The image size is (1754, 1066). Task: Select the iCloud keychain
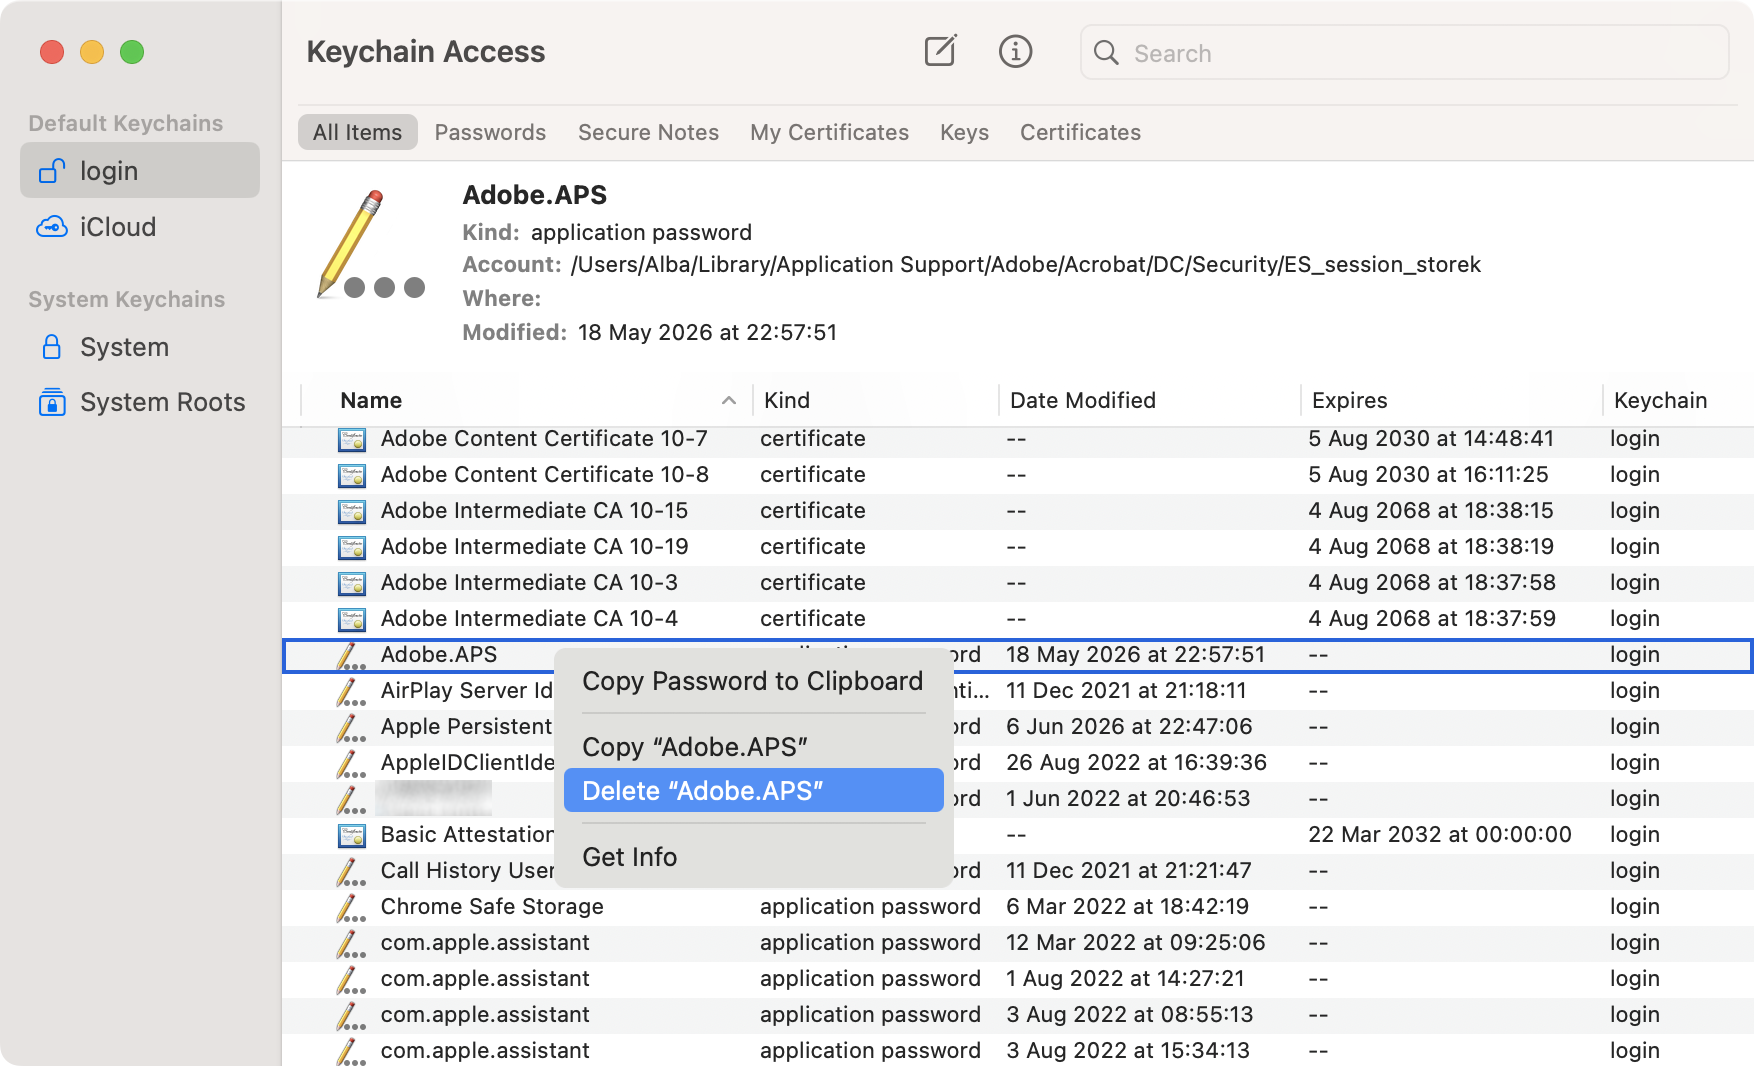[x=140, y=227]
